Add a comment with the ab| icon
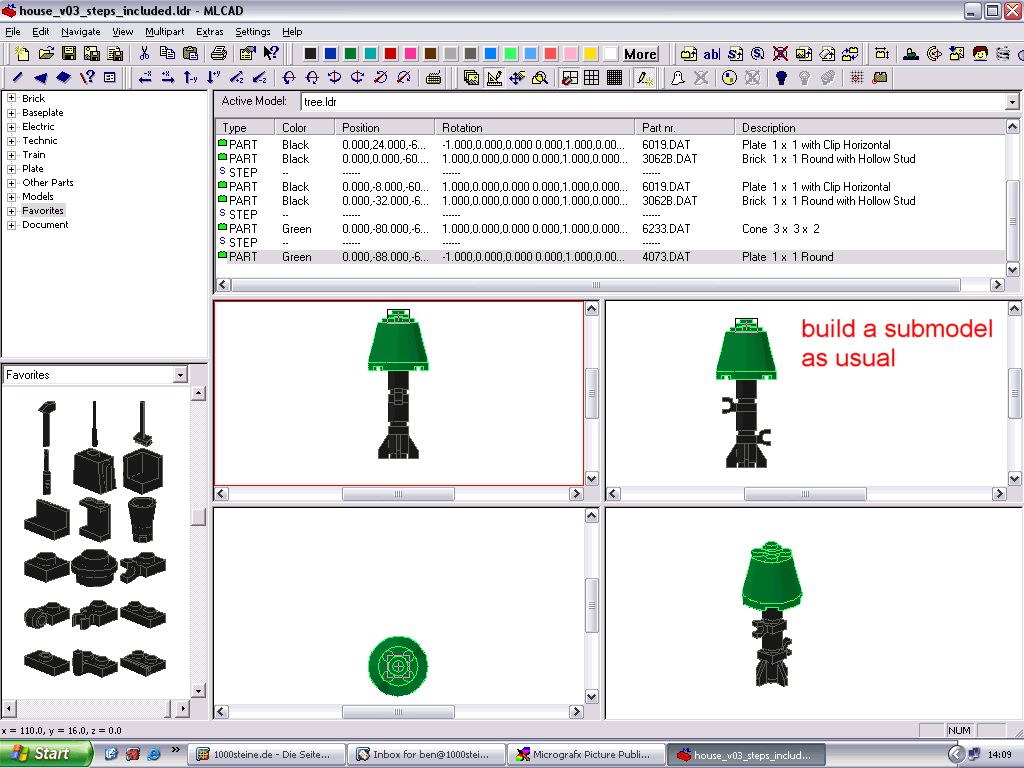The height and width of the screenshot is (768, 1024). (712, 54)
